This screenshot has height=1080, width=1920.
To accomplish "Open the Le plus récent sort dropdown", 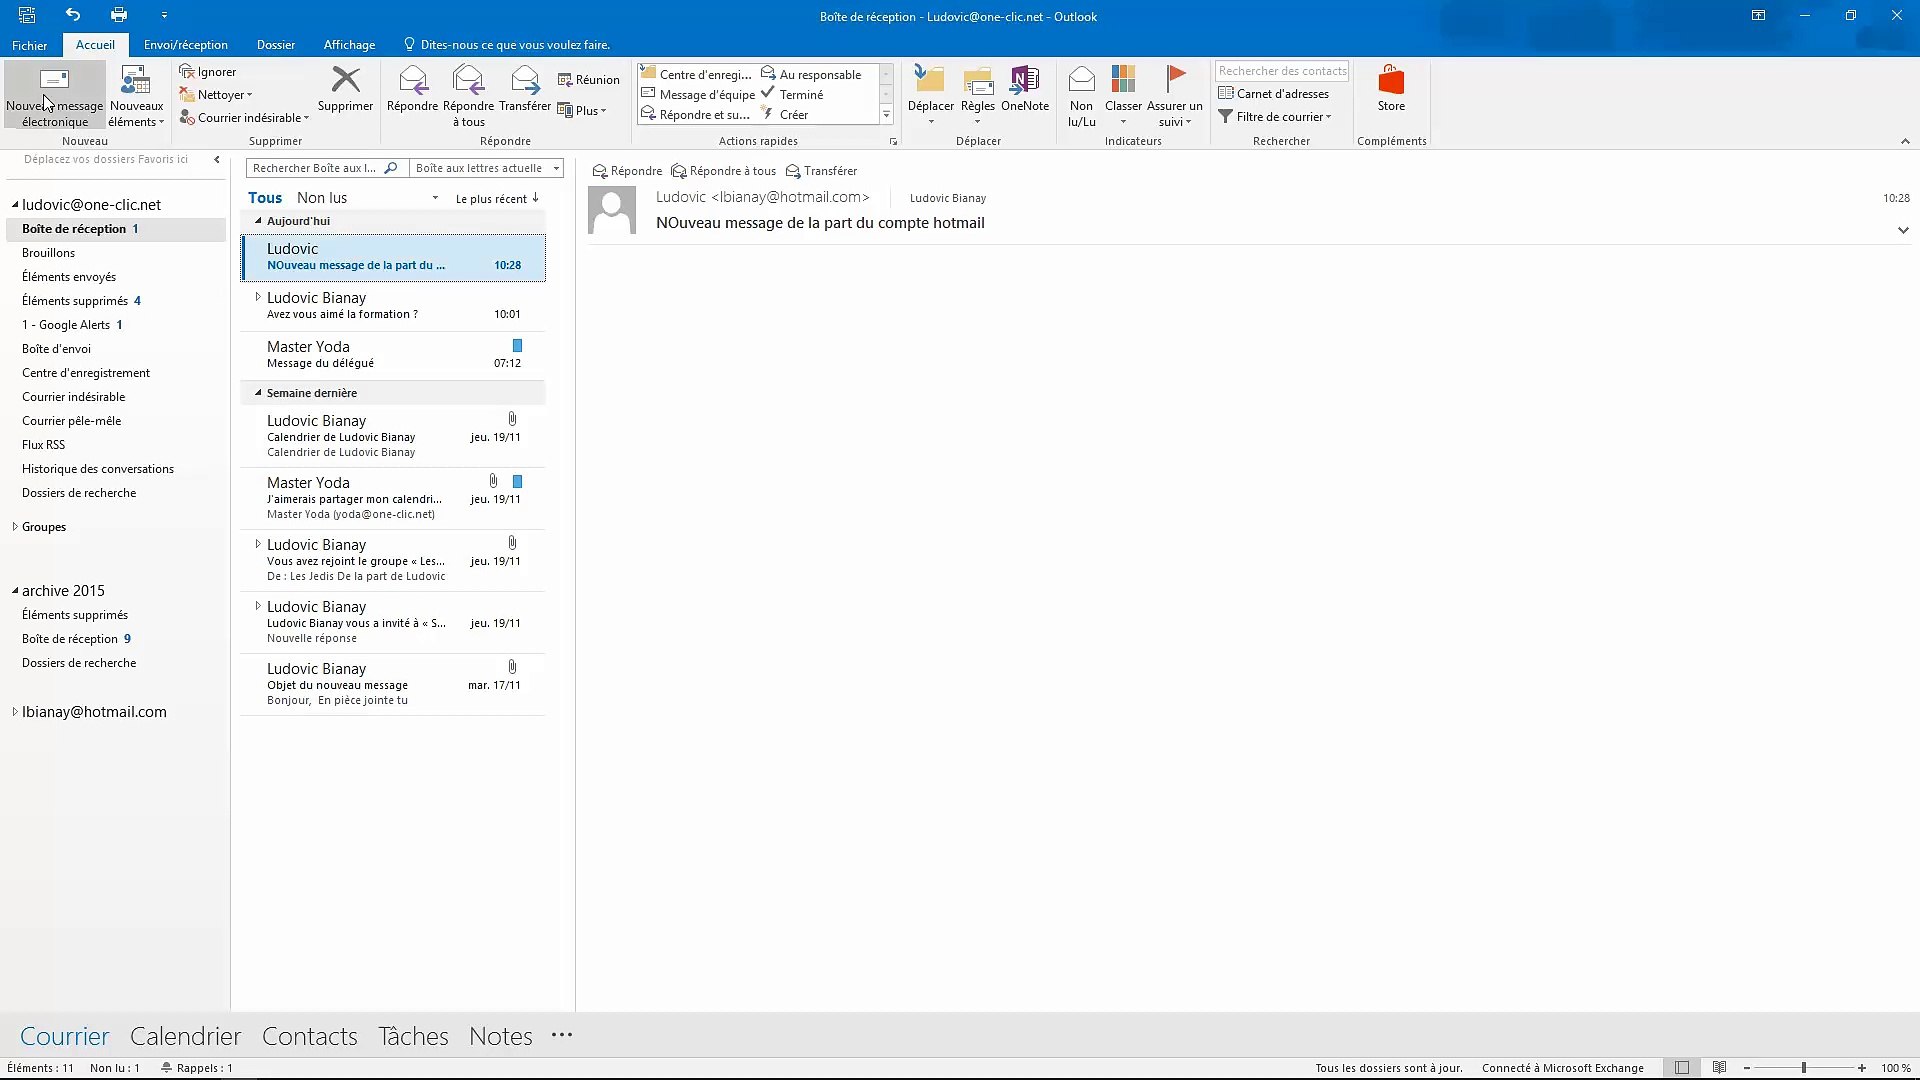I will point(497,198).
